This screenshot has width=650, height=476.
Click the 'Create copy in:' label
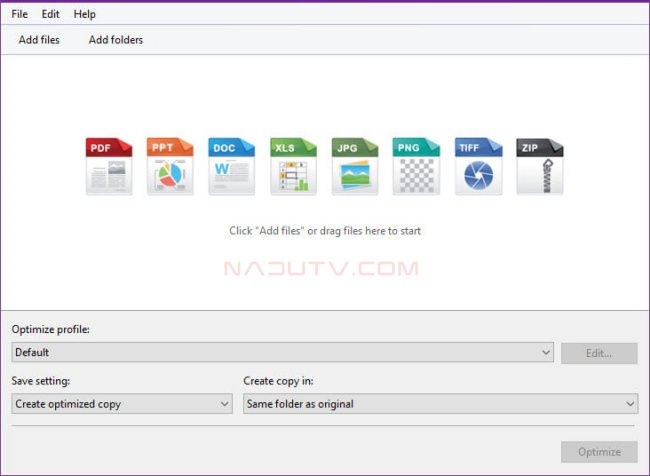pos(278,381)
